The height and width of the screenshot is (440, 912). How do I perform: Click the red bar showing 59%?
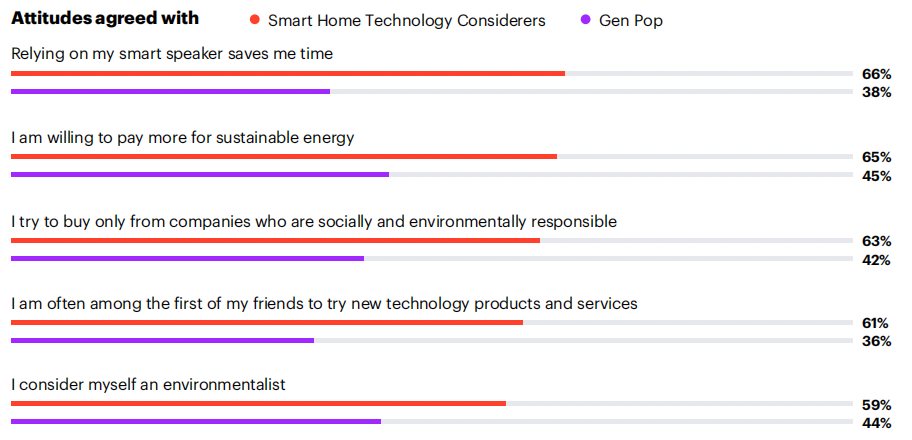click(258, 403)
